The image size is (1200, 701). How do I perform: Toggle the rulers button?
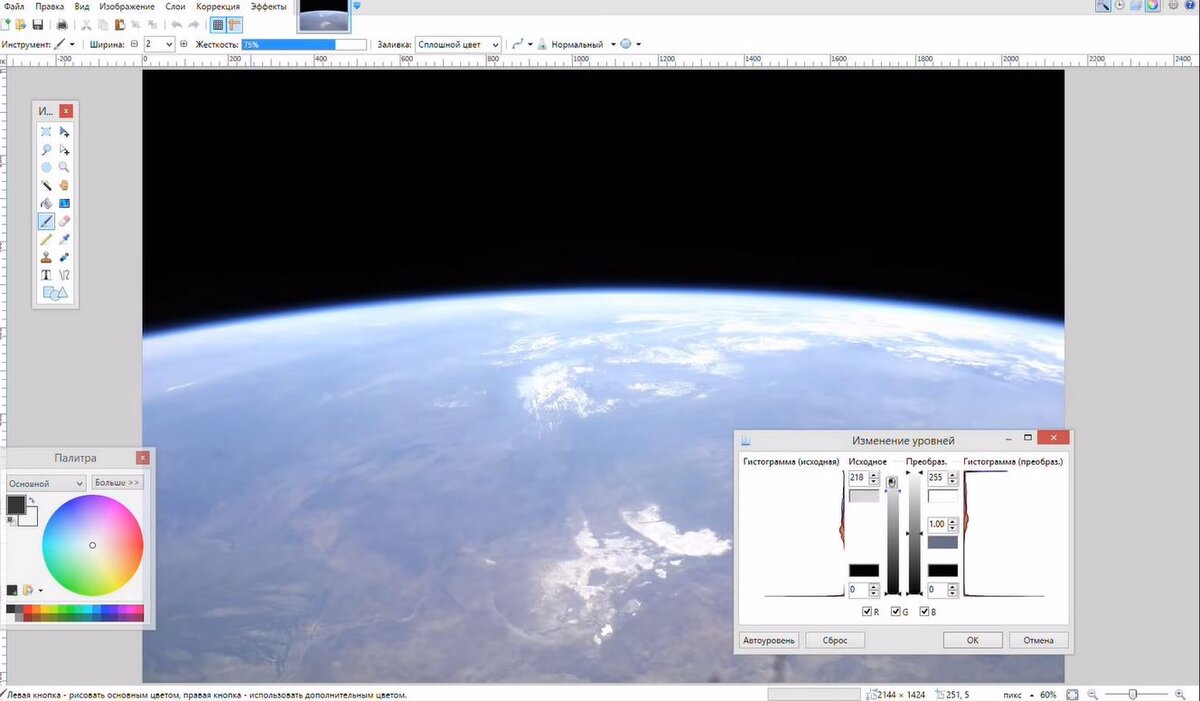[x=234, y=24]
